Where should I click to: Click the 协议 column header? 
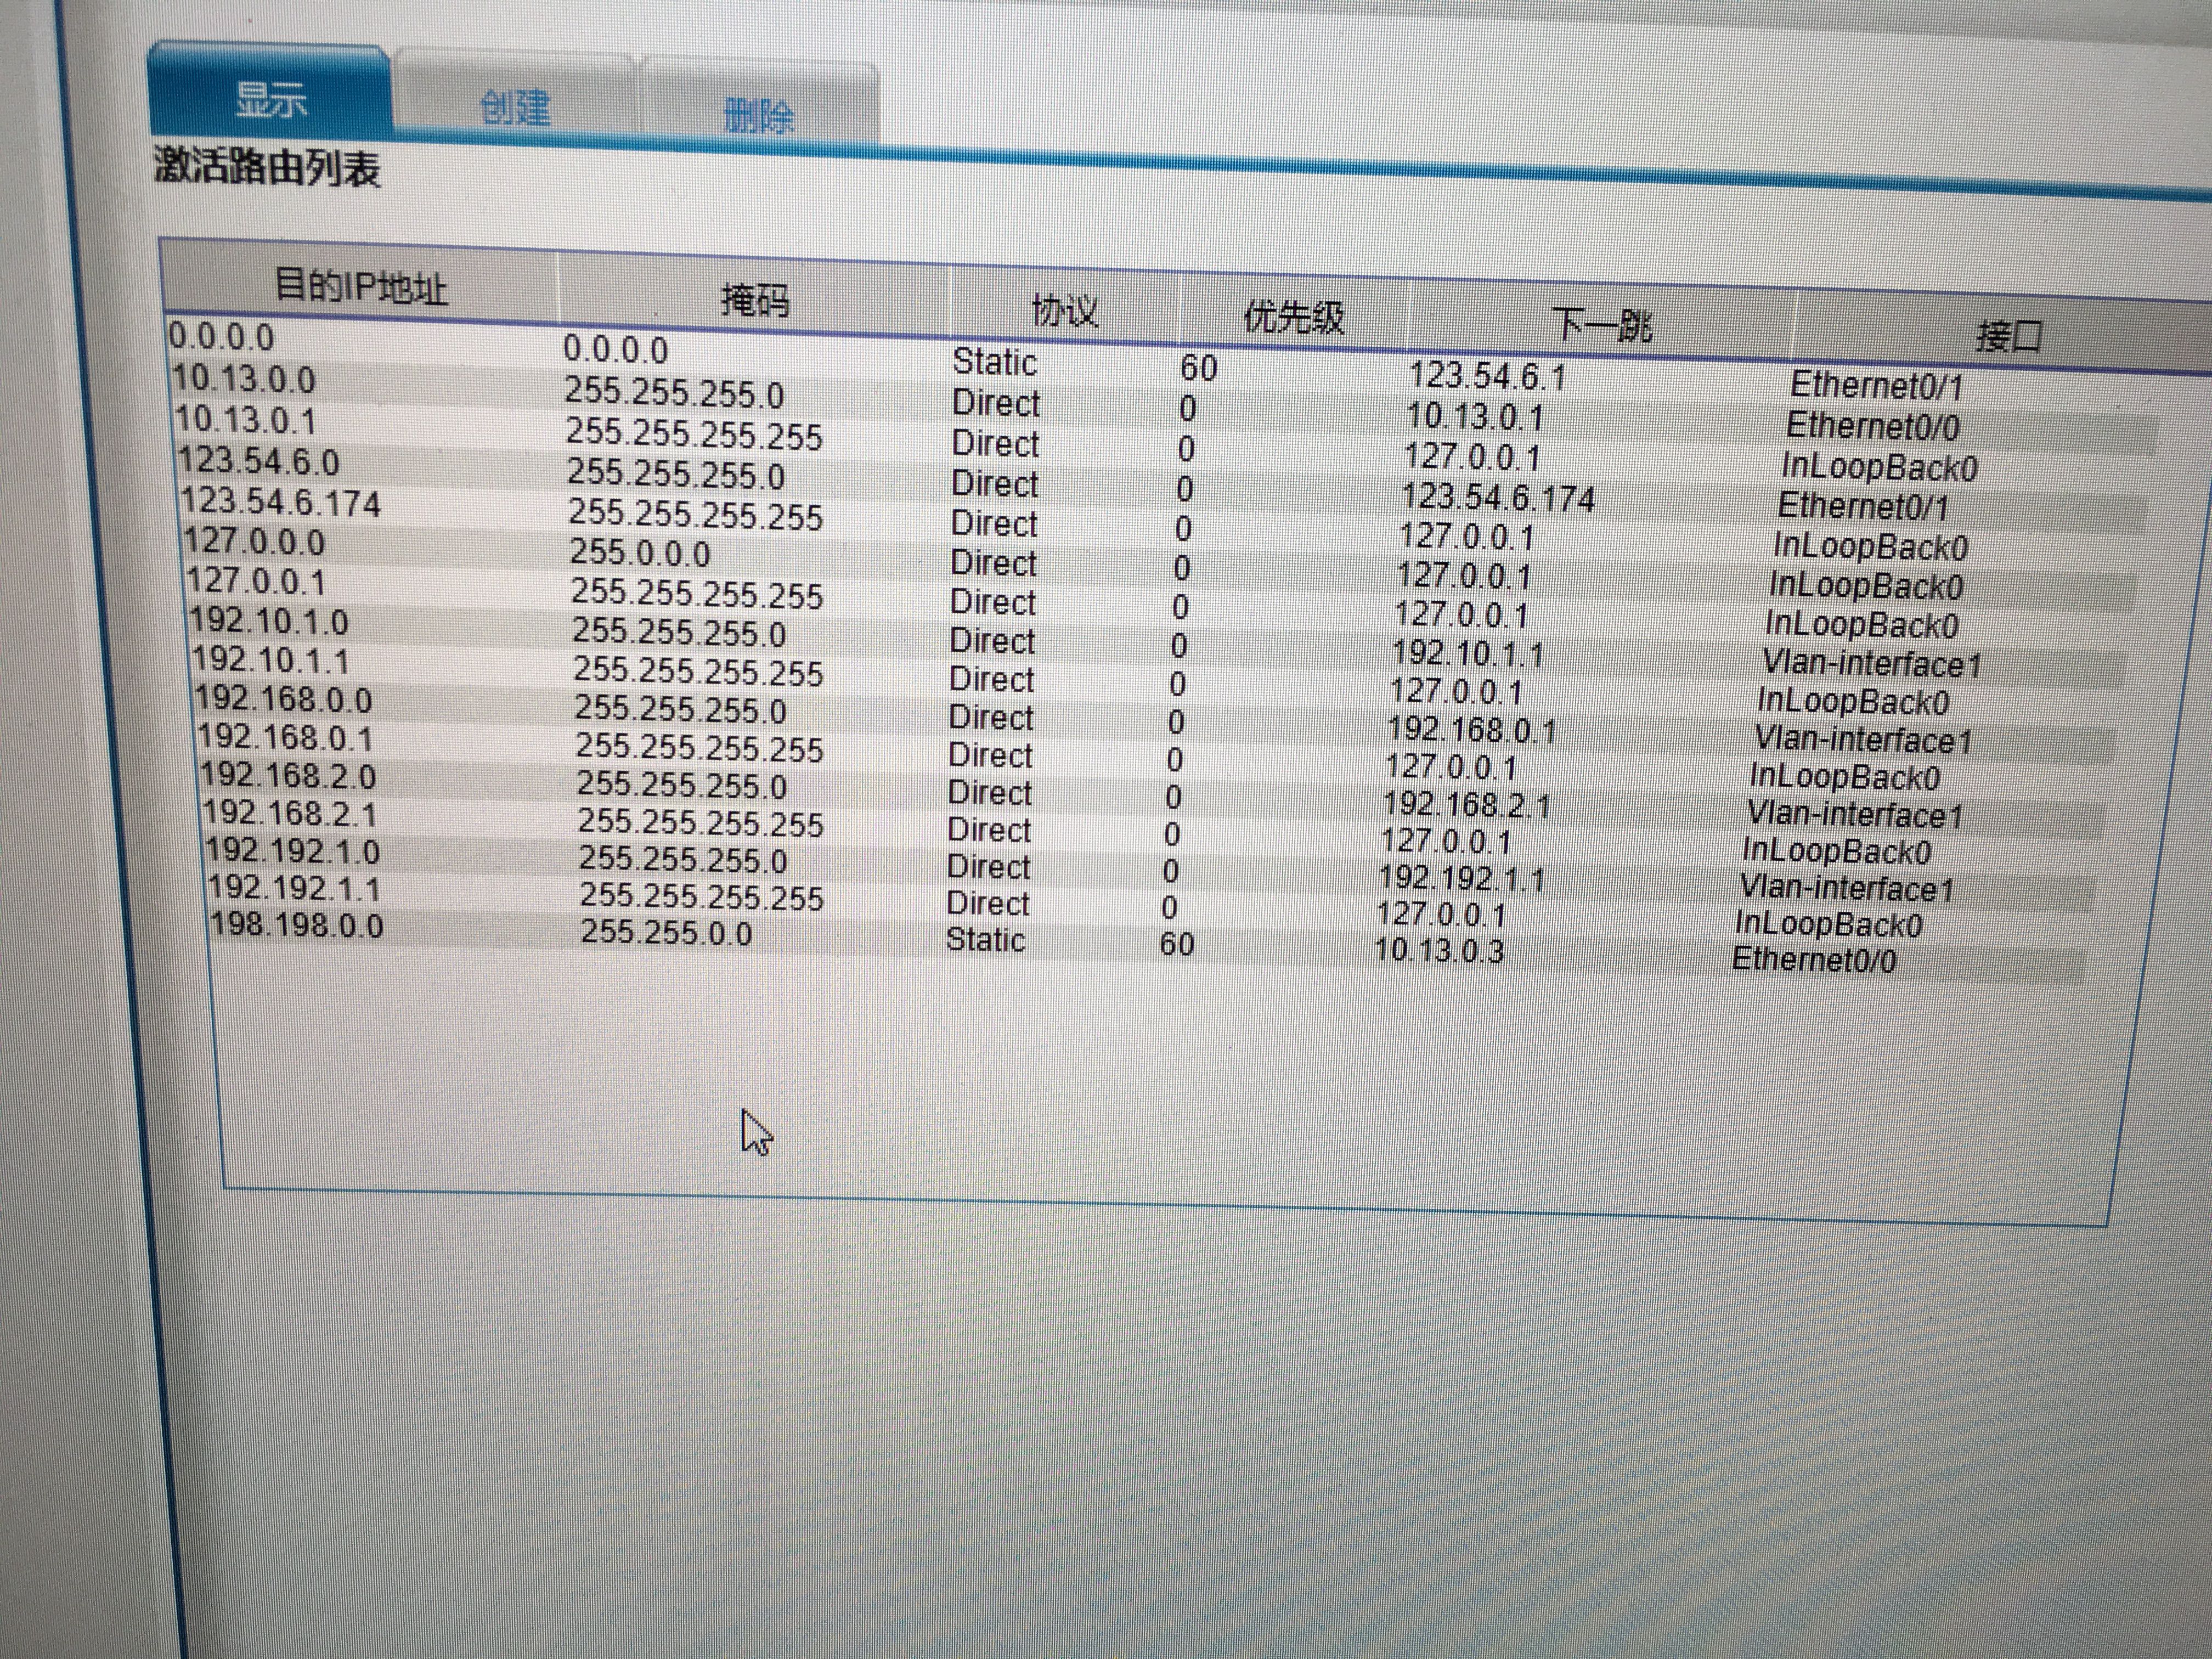click(x=1065, y=311)
